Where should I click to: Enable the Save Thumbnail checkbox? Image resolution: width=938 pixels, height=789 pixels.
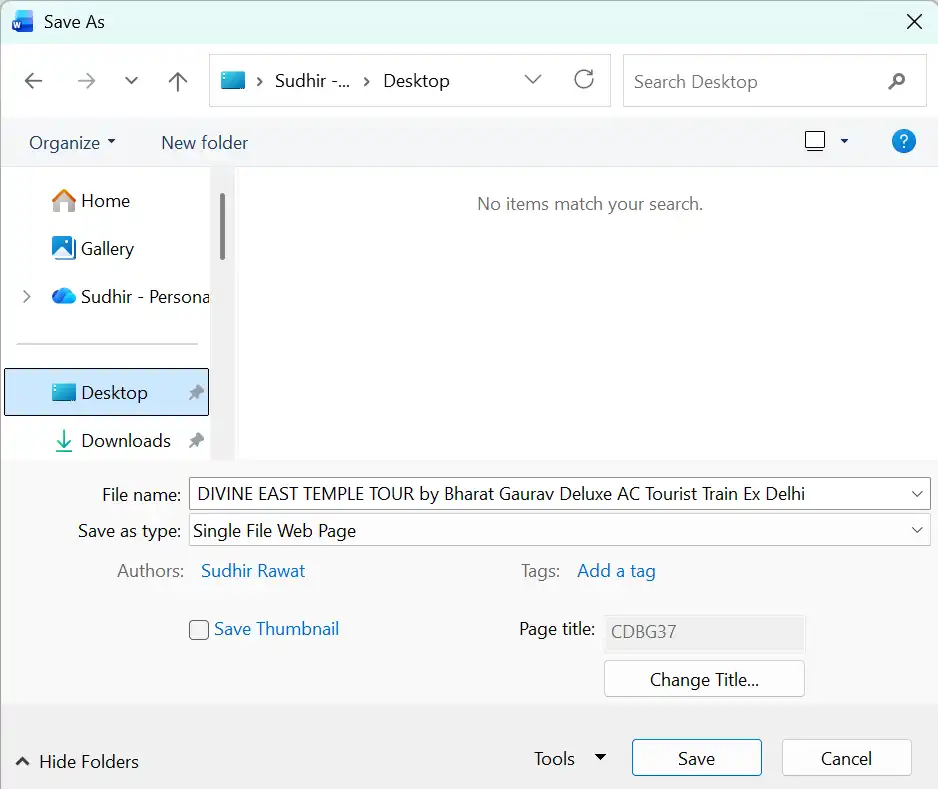tap(200, 630)
